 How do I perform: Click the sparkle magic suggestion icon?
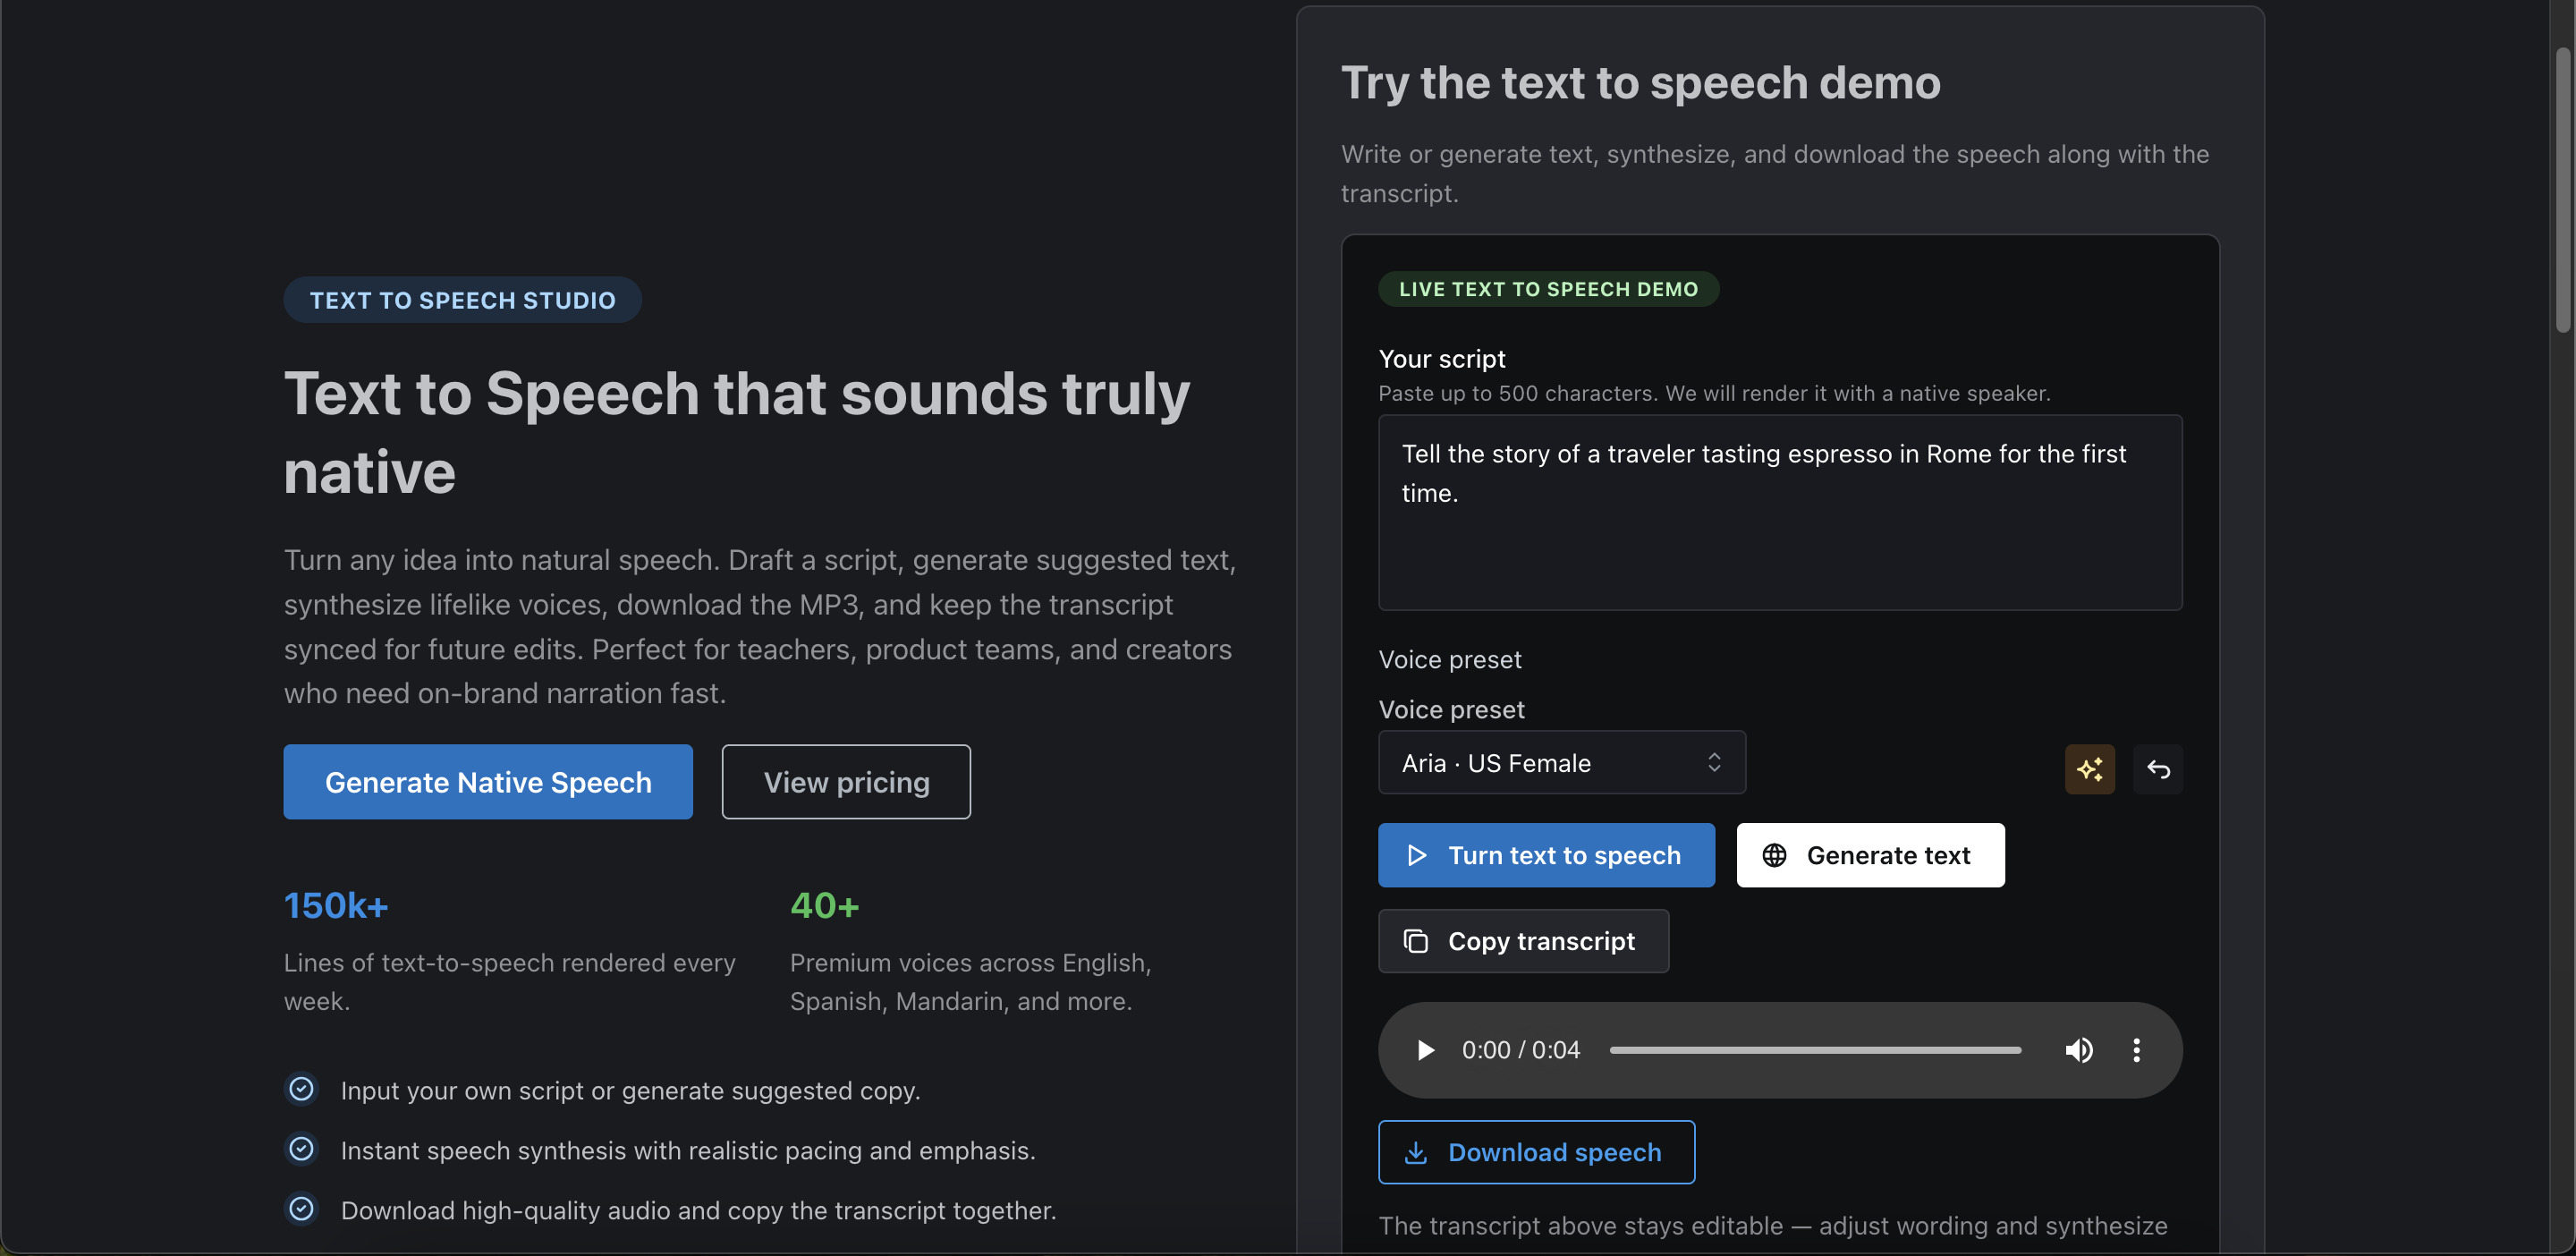pyautogui.click(x=2089, y=769)
